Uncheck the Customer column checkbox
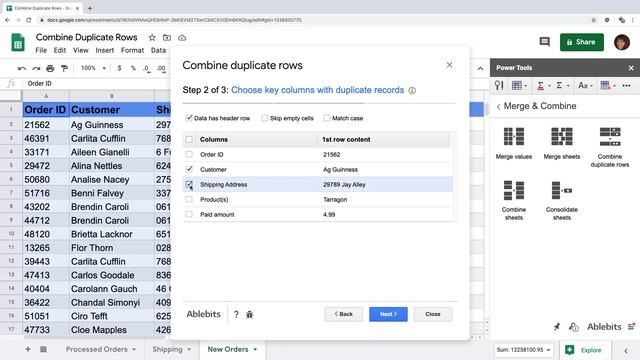The height and width of the screenshot is (360, 640). click(x=189, y=169)
